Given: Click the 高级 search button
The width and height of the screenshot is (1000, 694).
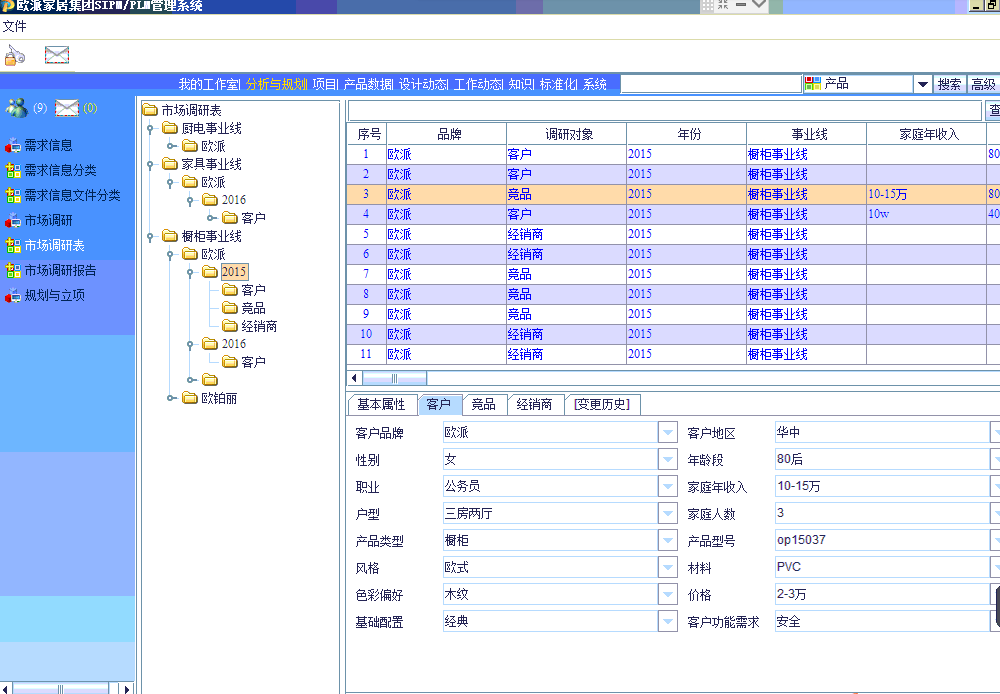Looking at the screenshot, I should 983,85.
